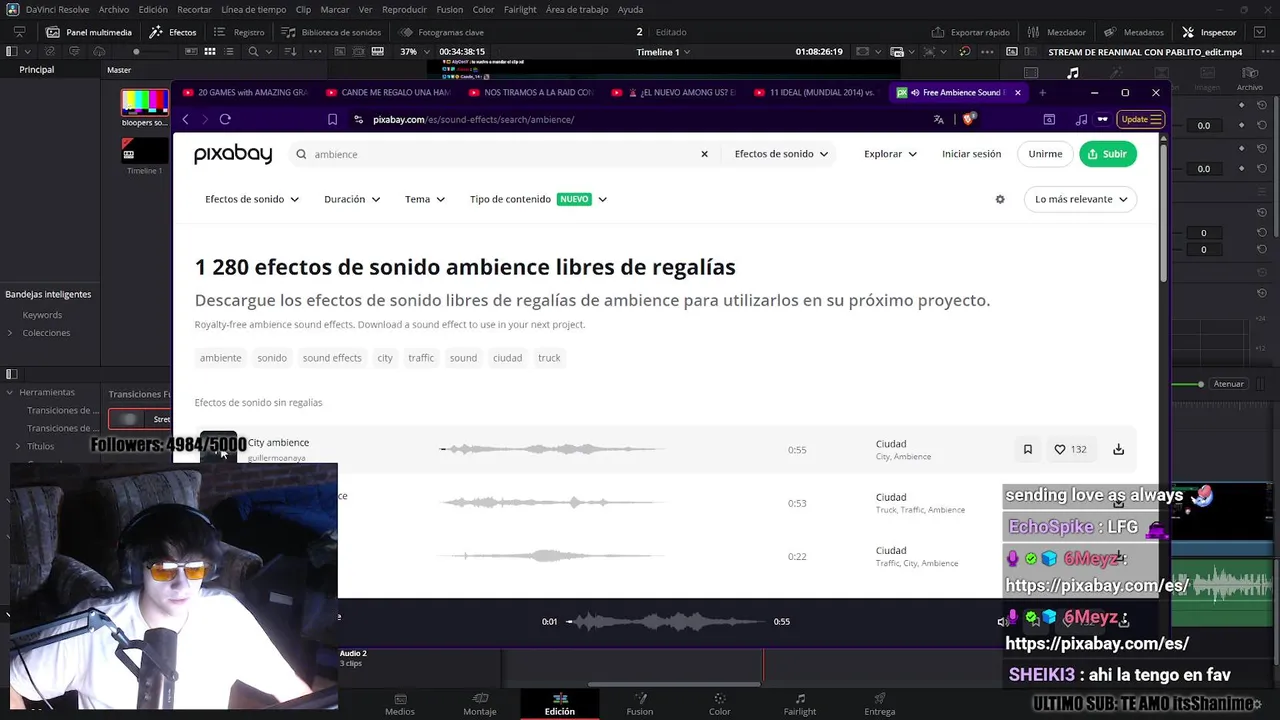Open the Registro panel in DaVinci Resolve
Viewport: 1280px width, 720px height.
click(239, 32)
